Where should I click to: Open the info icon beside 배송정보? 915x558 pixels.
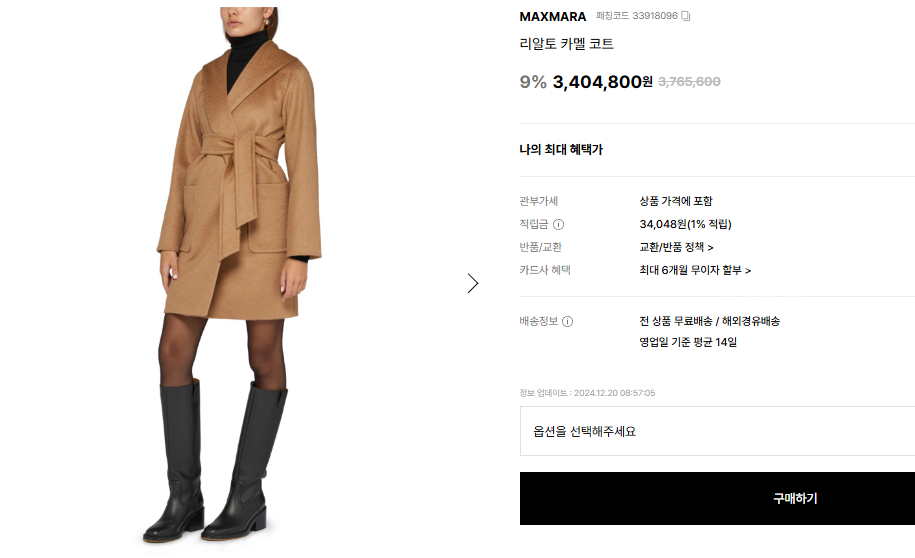coord(567,322)
